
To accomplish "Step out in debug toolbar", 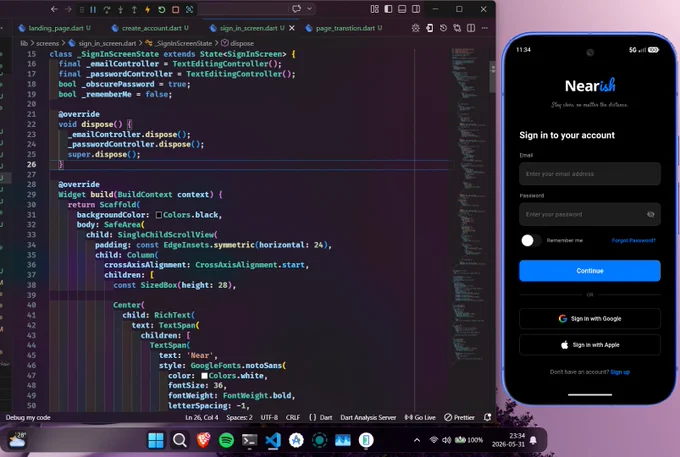I will point(134,10).
